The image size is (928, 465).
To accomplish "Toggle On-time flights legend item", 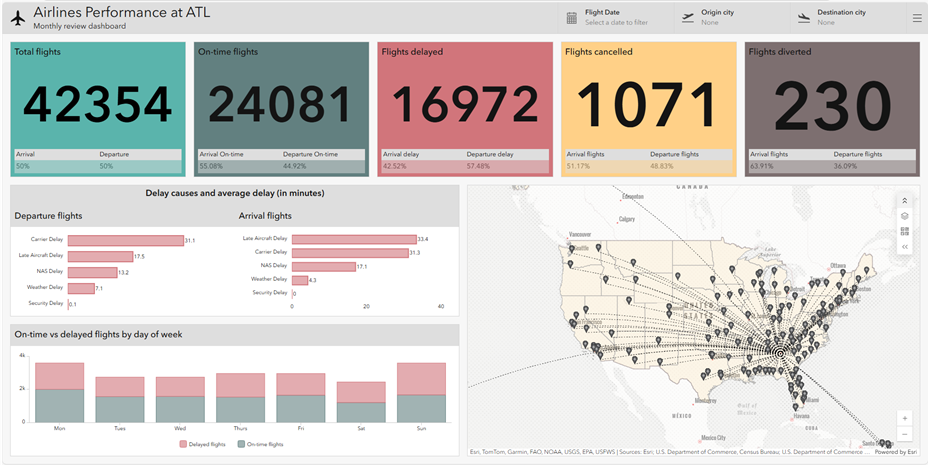I will click(x=260, y=444).
